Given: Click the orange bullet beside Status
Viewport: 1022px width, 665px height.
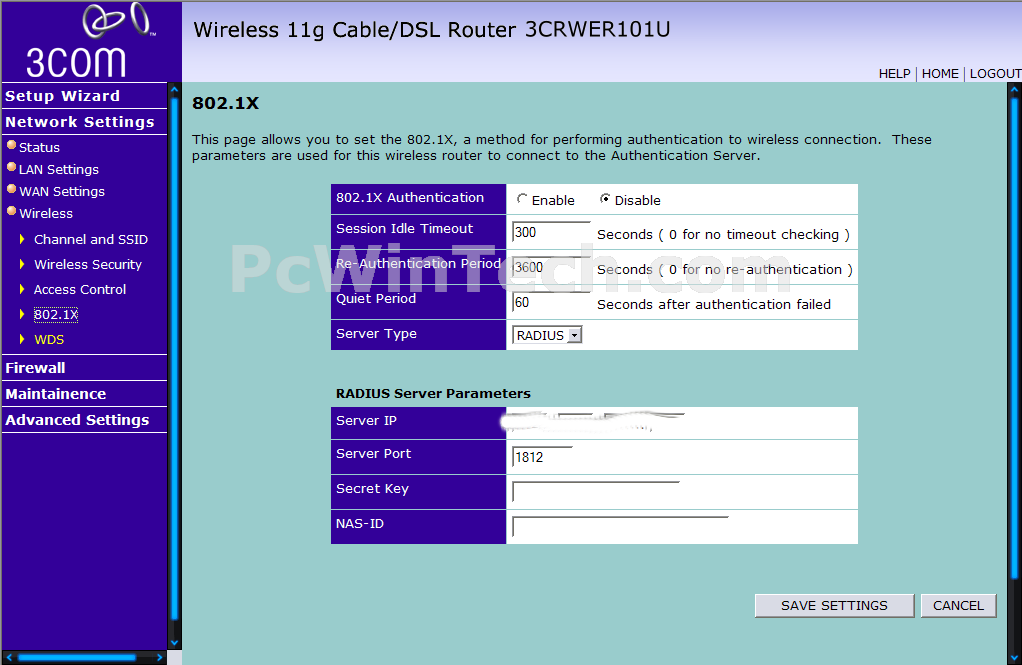Looking at the screenshot, I should point(11,145).
